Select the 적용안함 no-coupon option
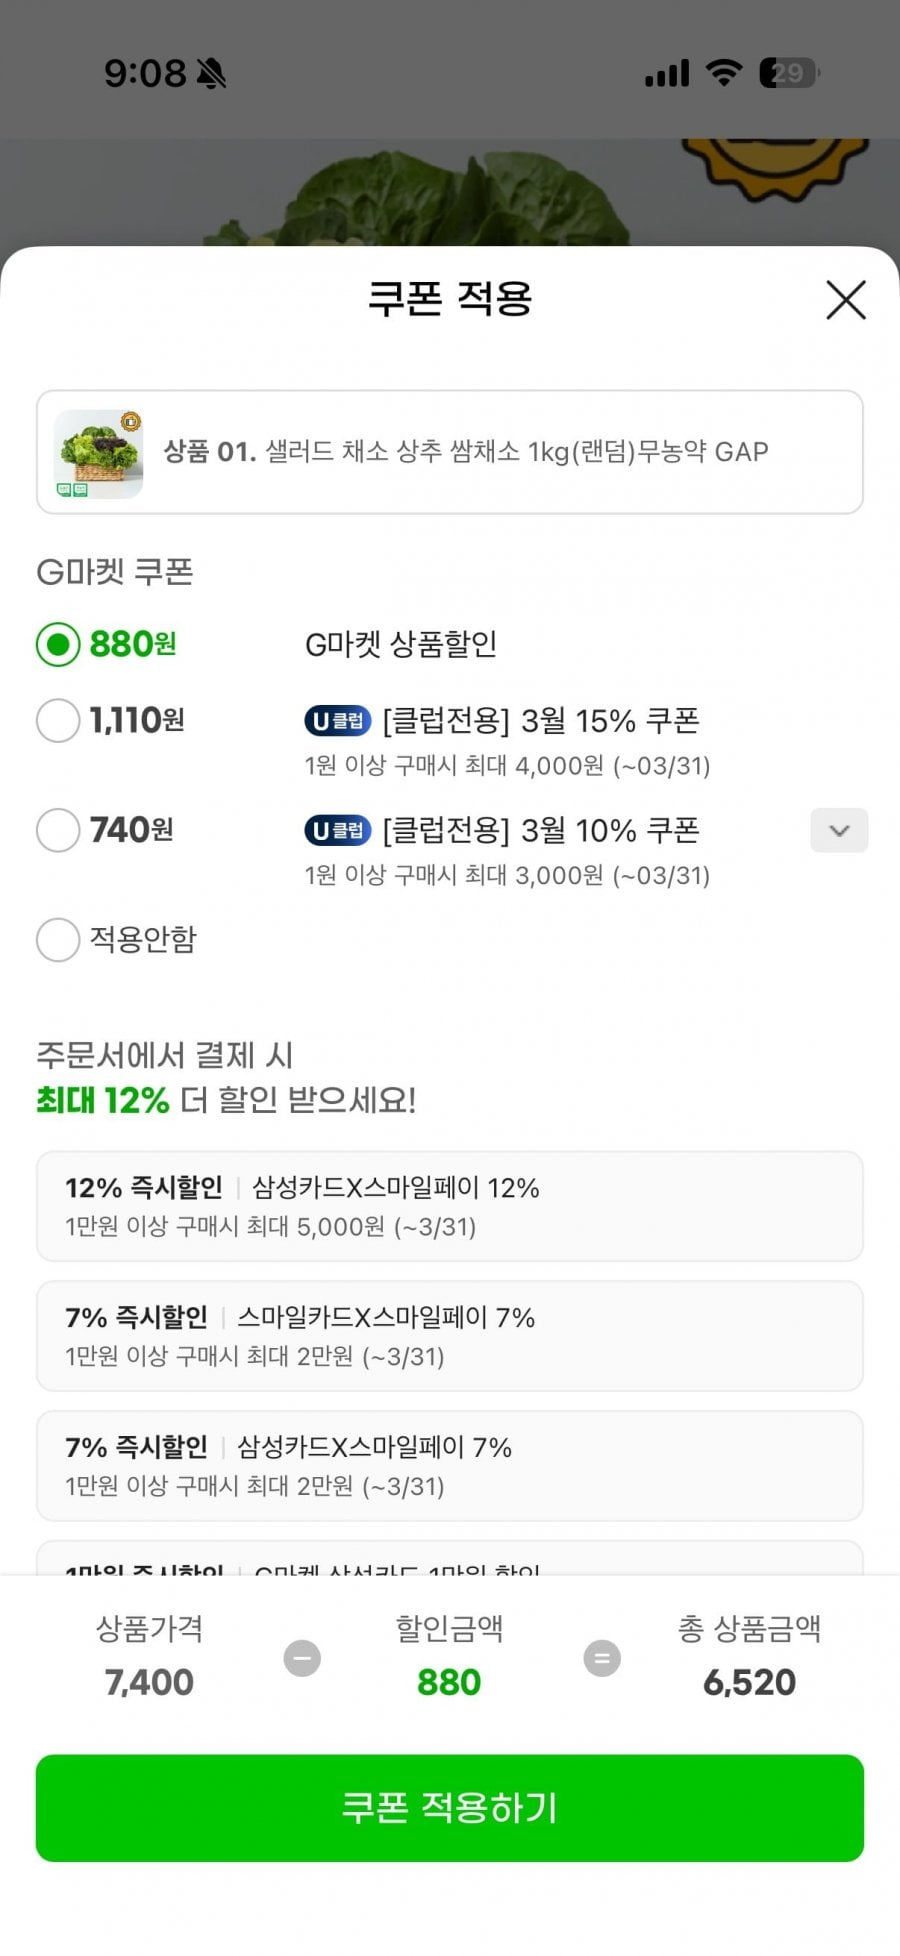The width and height of the screenshot is (900, 1956). [x=58, y=940]
